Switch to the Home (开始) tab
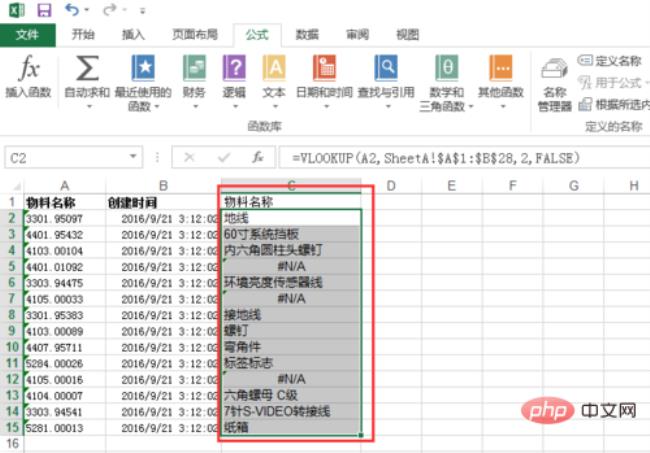This screenshot has height=453, width=650. (83, 34)
